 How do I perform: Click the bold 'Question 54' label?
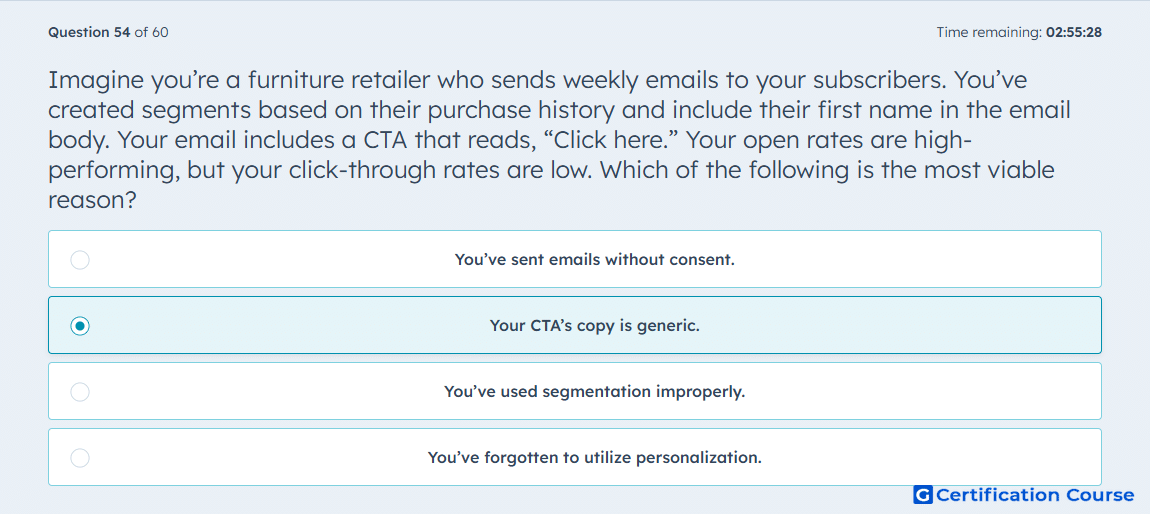[x=89, y=32]
